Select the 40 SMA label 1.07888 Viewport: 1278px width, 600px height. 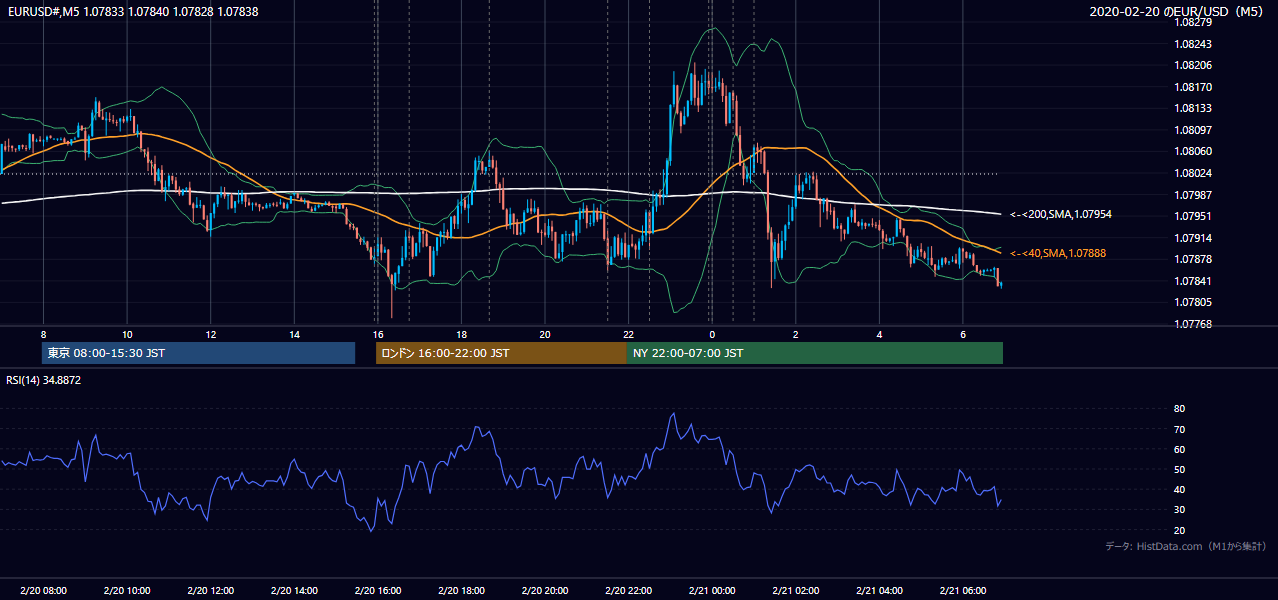[x=1058, y=254]
